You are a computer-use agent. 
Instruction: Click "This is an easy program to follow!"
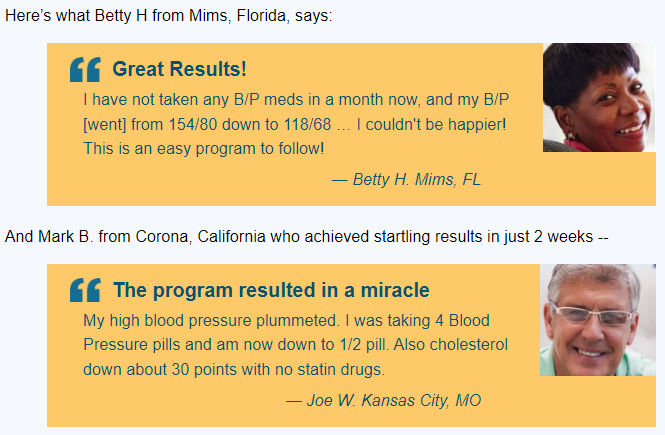(x=204, y=149)
